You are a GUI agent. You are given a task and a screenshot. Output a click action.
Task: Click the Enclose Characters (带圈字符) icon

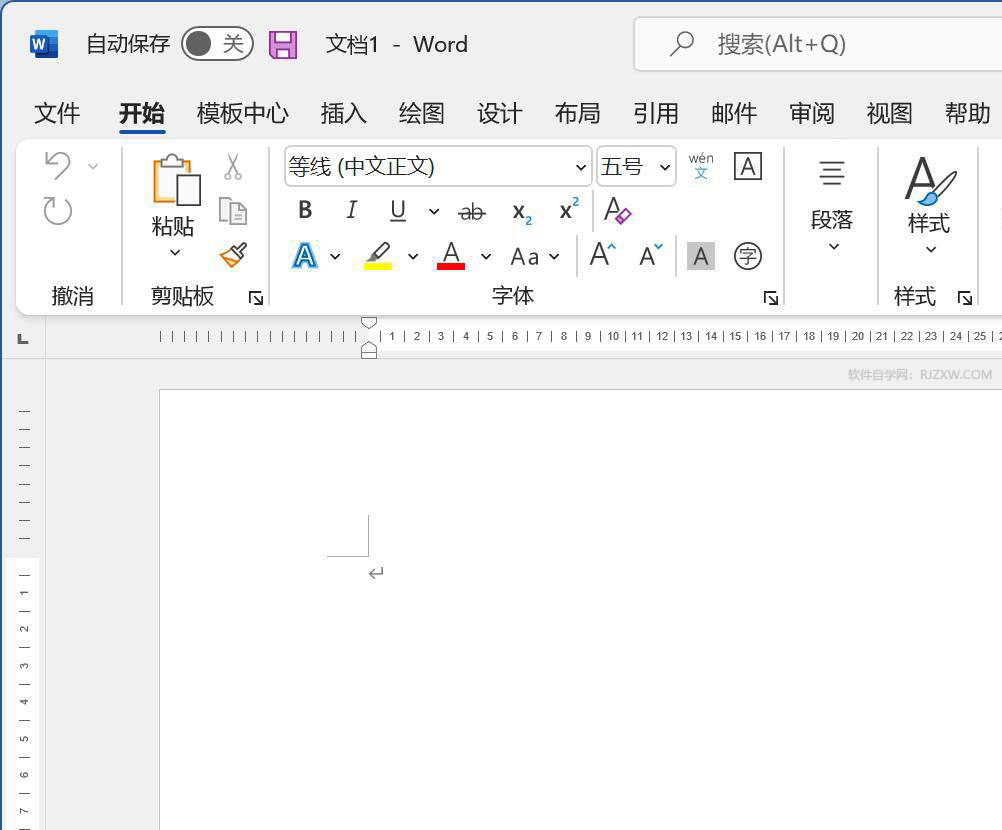coord(747,255)
